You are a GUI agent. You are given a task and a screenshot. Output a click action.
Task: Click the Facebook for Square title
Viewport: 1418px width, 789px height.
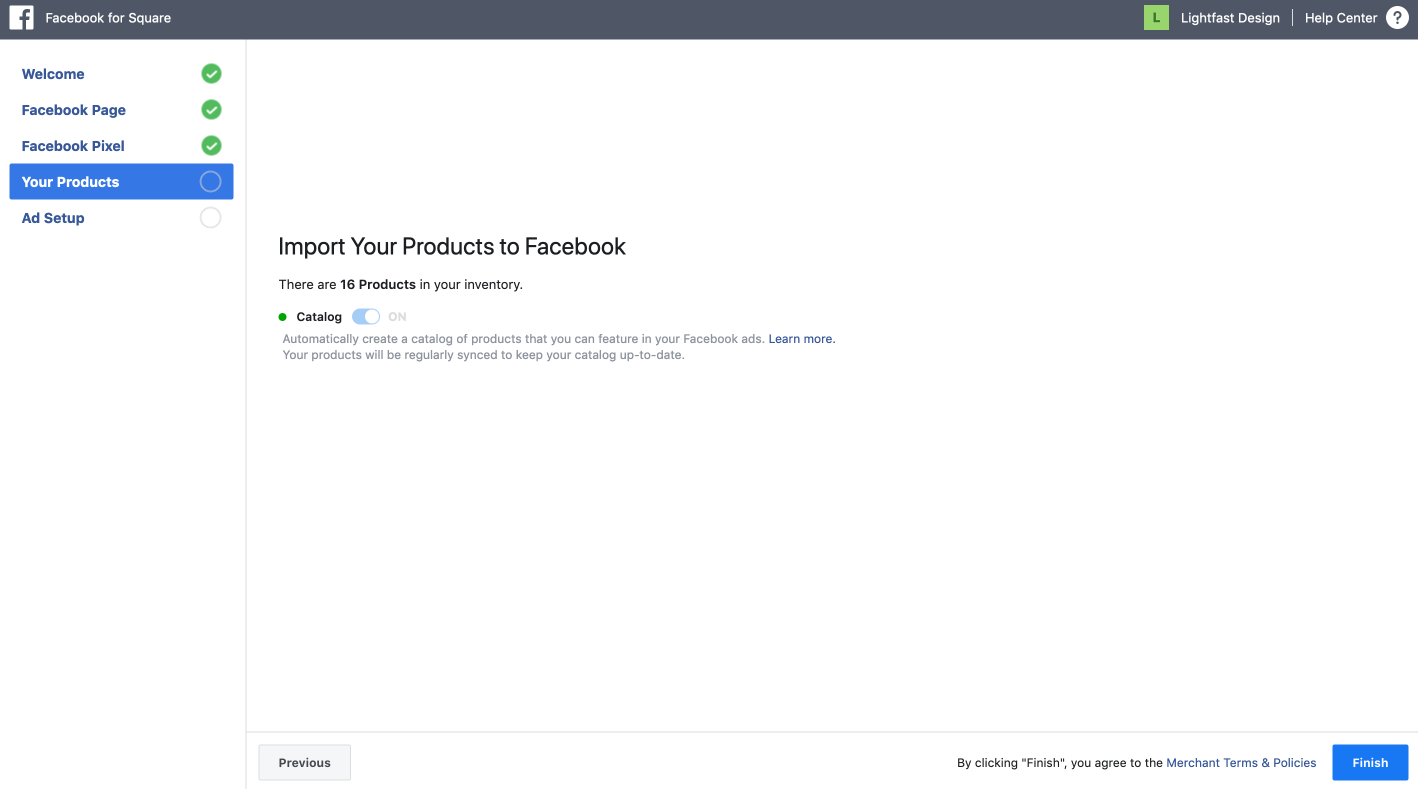[x=108, y=18]
